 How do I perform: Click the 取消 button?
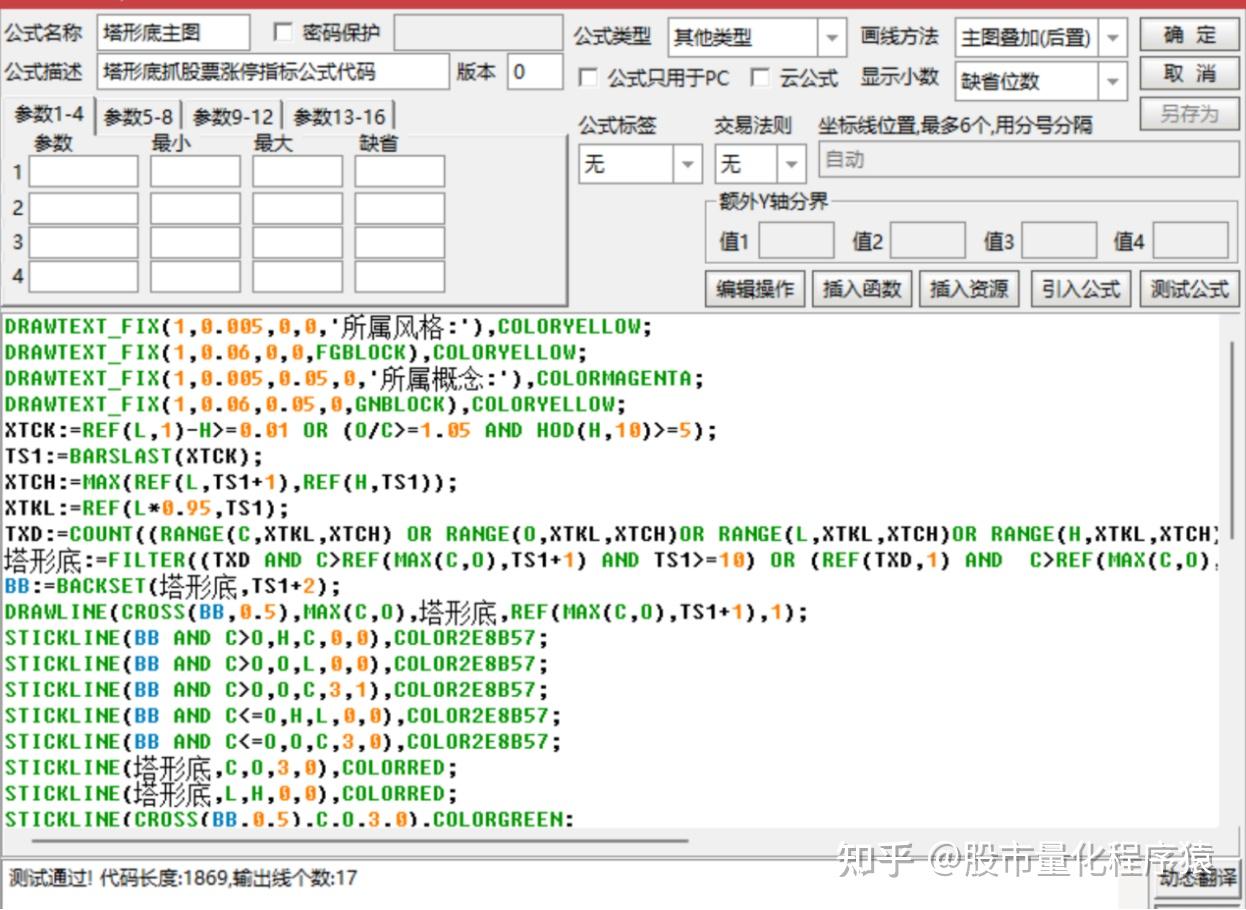pos(1189,74)
